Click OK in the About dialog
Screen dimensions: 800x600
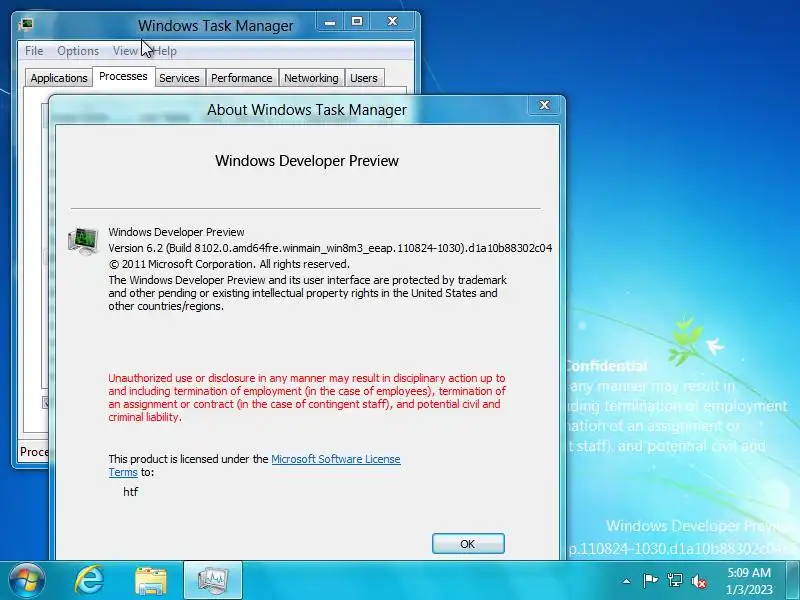click(x=468, y=544)
